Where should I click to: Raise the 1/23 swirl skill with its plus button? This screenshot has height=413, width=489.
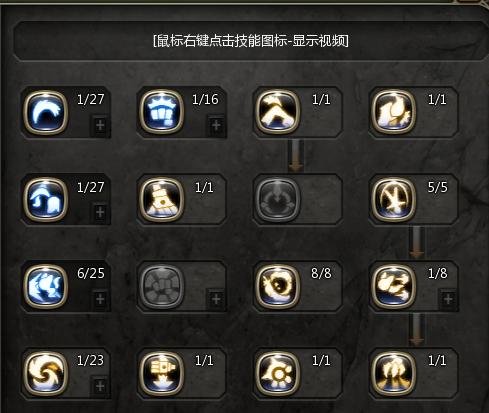100,386
